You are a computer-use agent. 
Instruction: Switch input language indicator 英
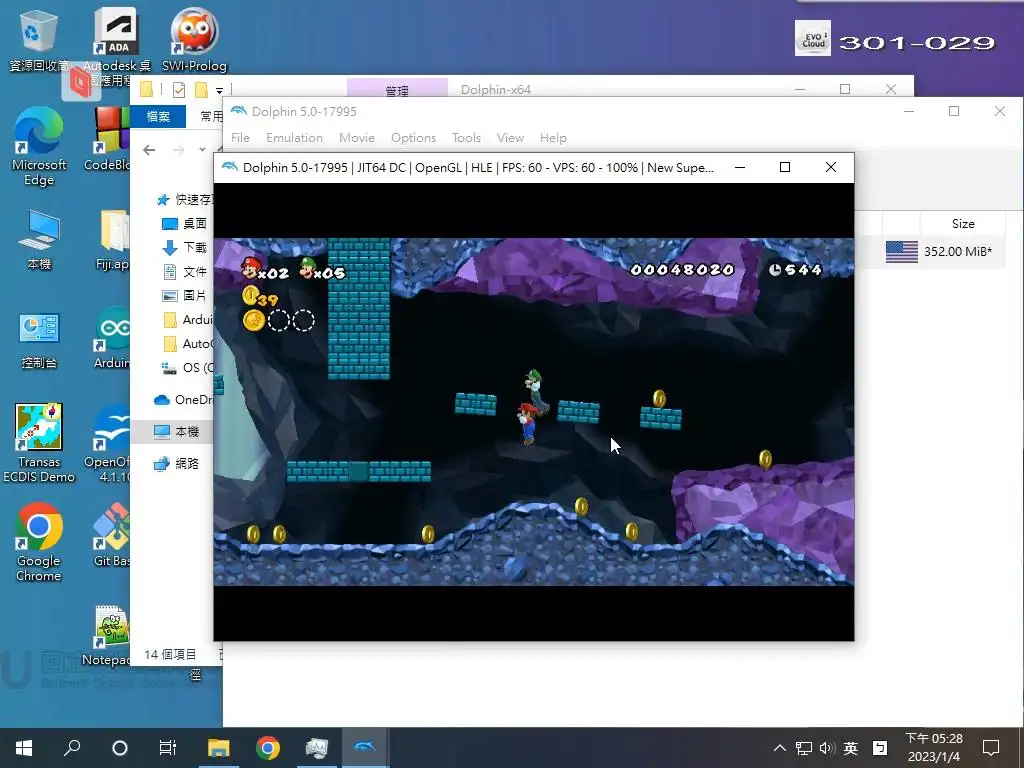[x=850, y=748]
